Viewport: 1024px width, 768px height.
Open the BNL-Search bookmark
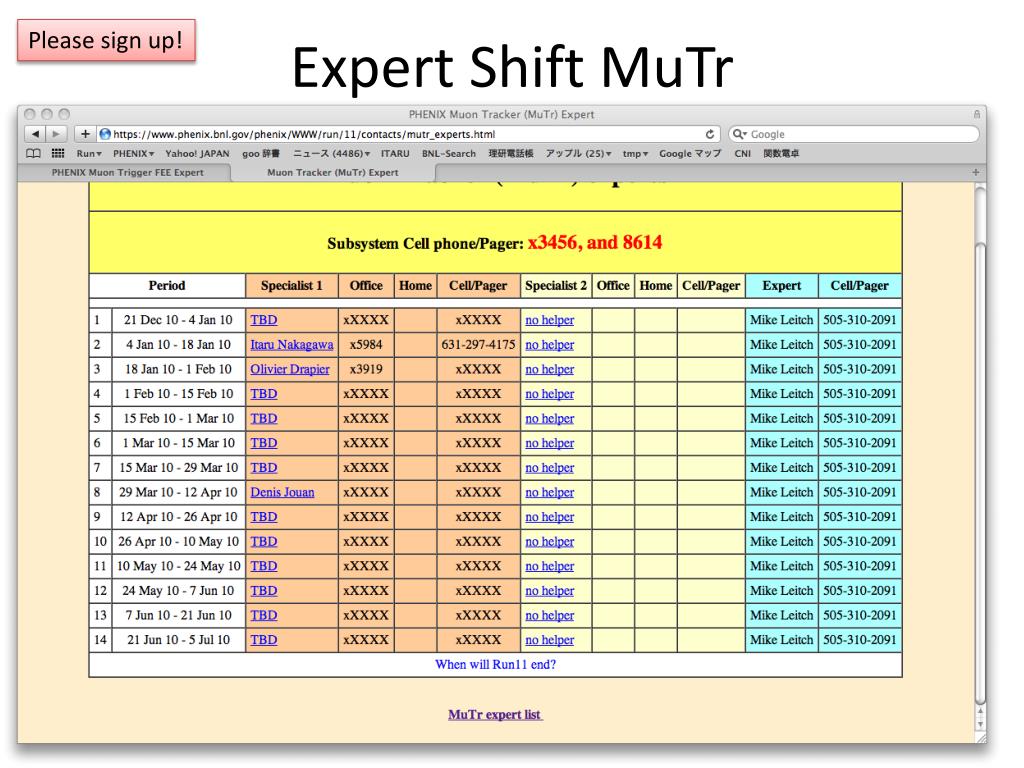coord(449,153)
